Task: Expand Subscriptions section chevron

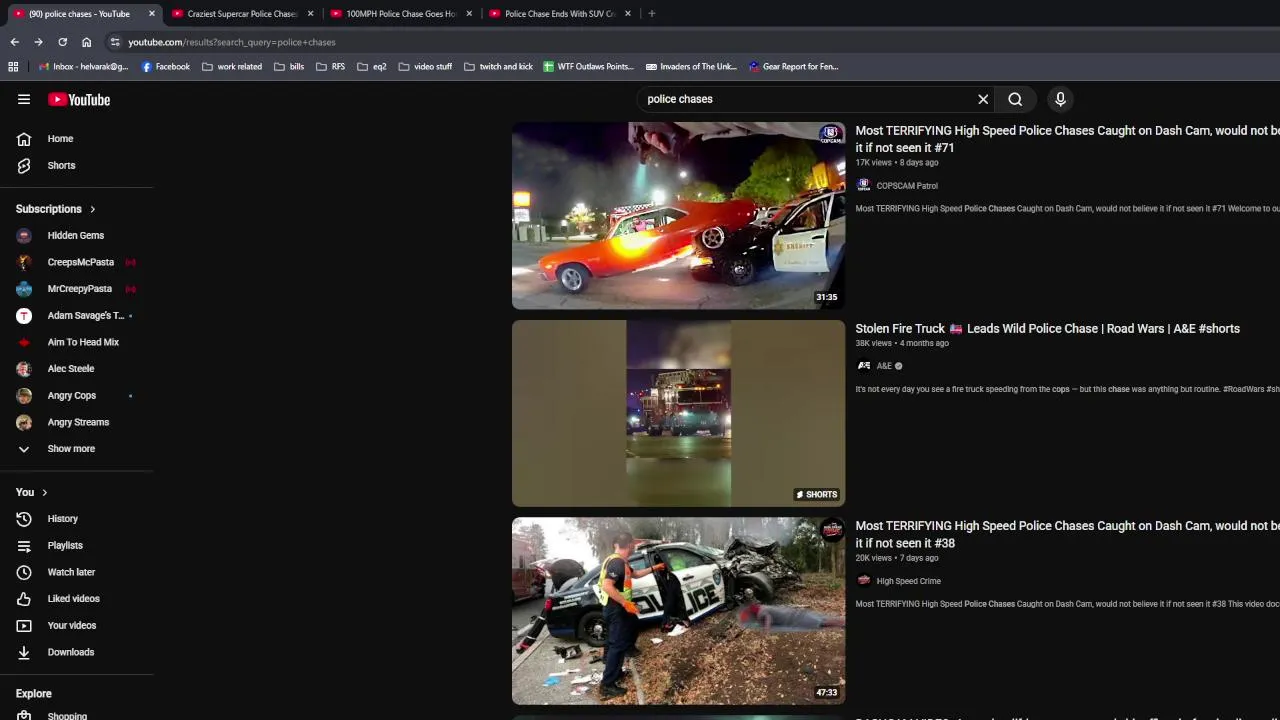Action: coord(92,209)
